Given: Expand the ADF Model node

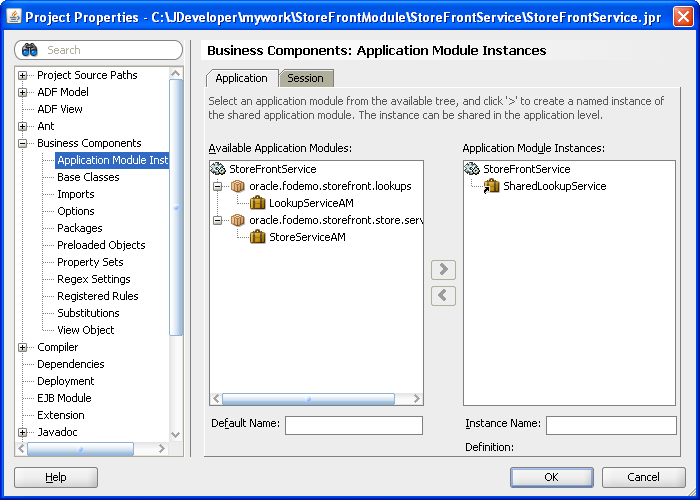Looking at the screenshot, I should [22, 92].
